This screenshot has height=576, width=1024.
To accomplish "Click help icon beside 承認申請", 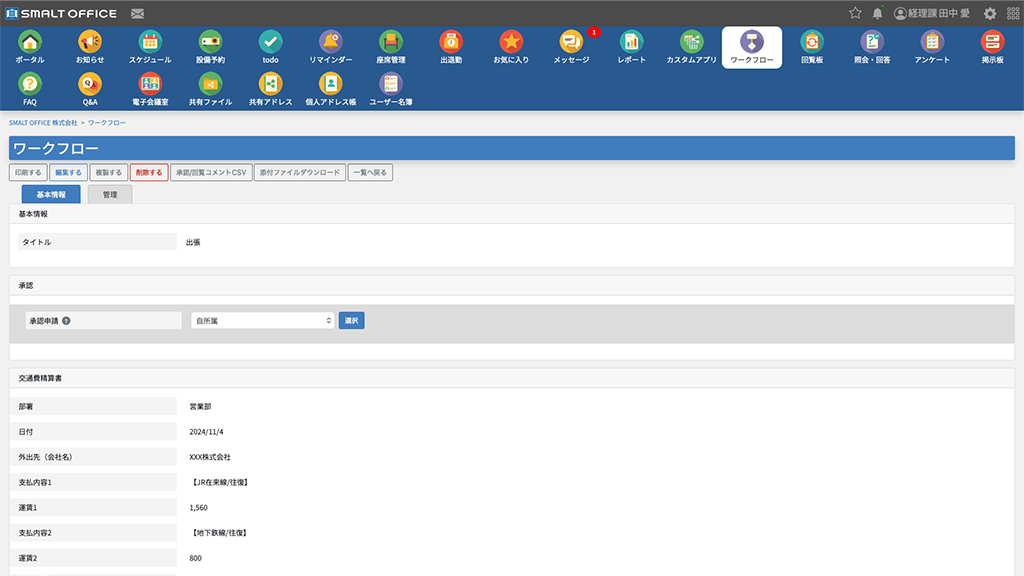I will (66, 321).
